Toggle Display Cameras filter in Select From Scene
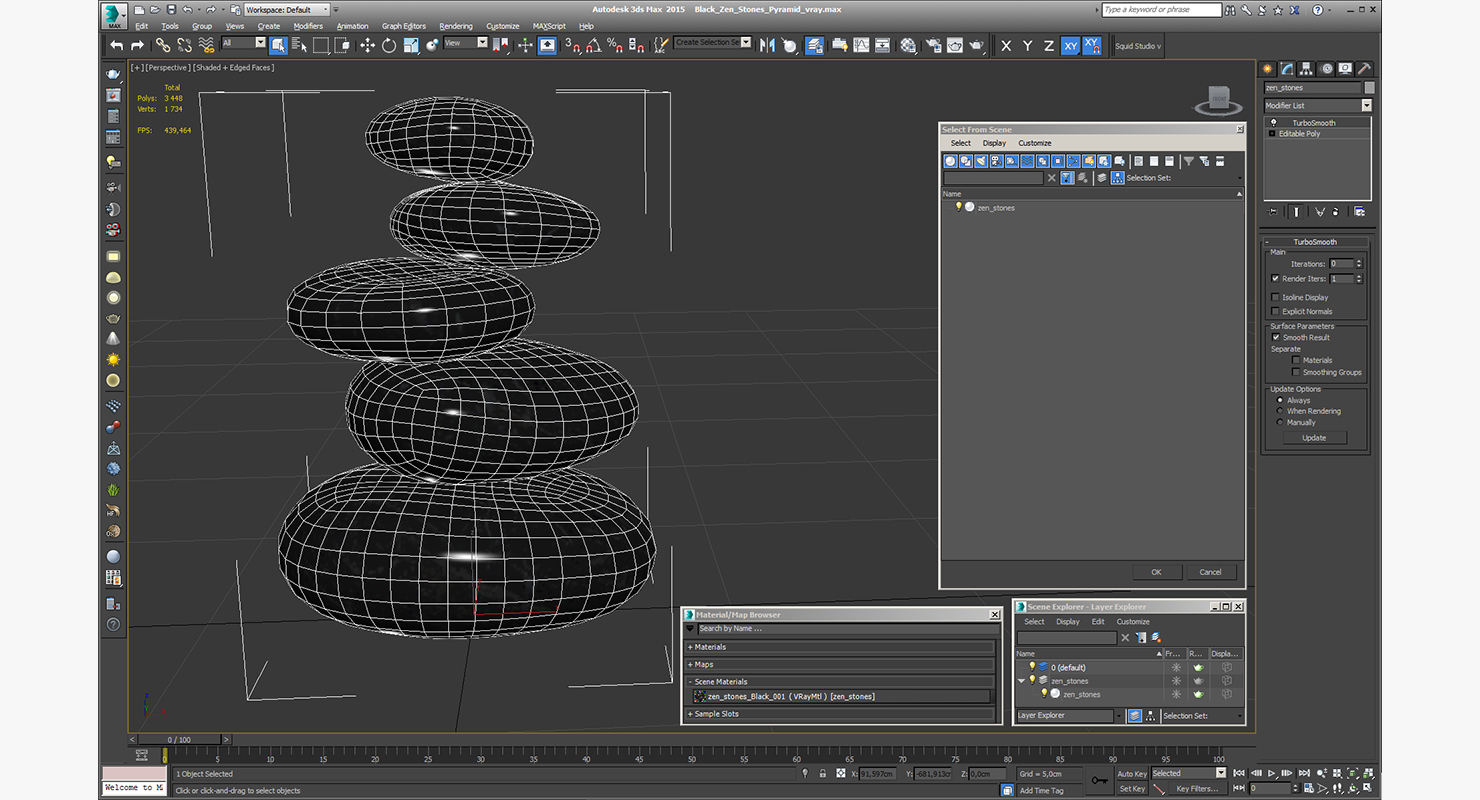The height and width of the screenshot is (800, 1480). (x=996, y=161)
